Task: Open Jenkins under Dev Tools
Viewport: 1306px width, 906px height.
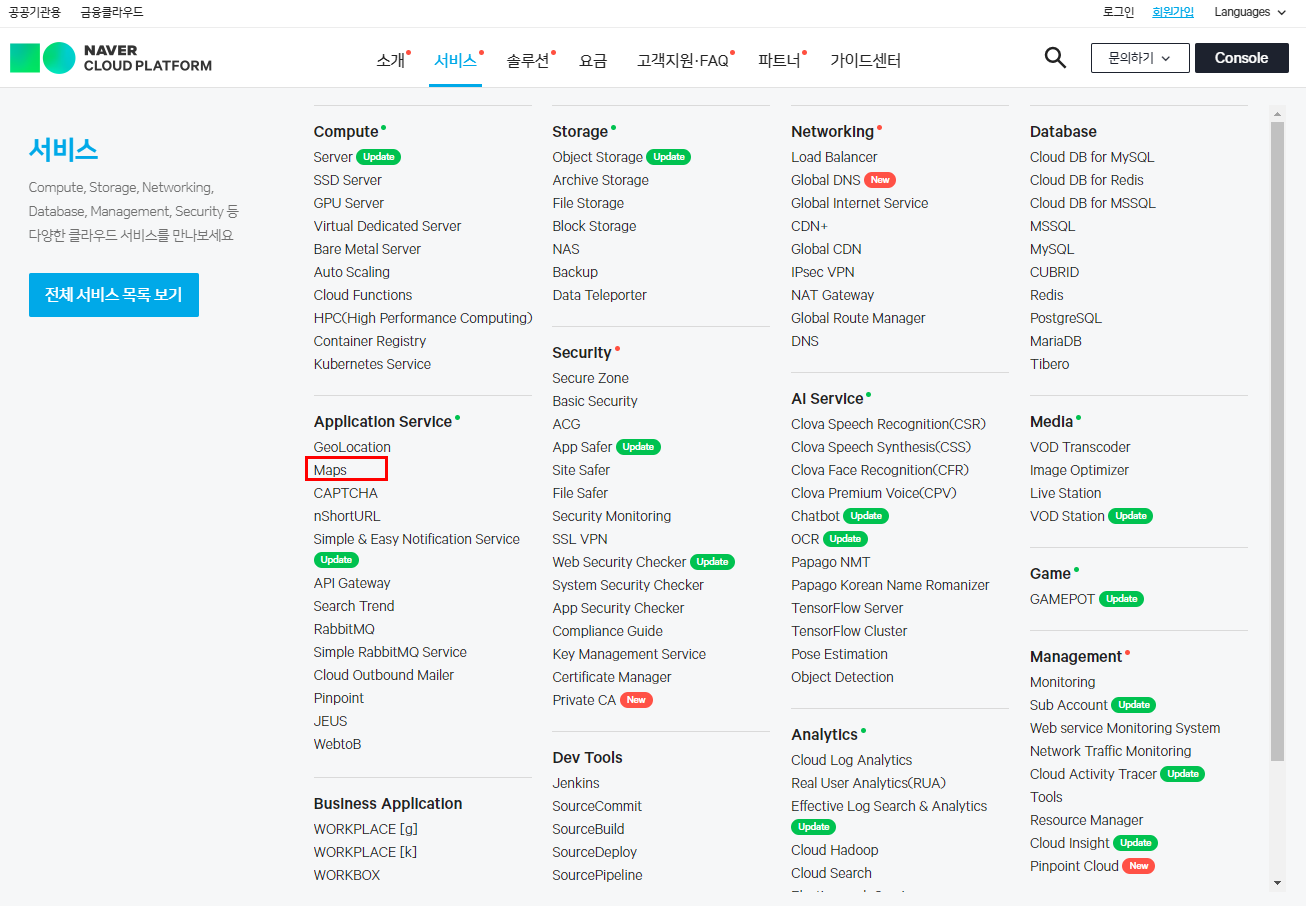Action: (576, 783)
